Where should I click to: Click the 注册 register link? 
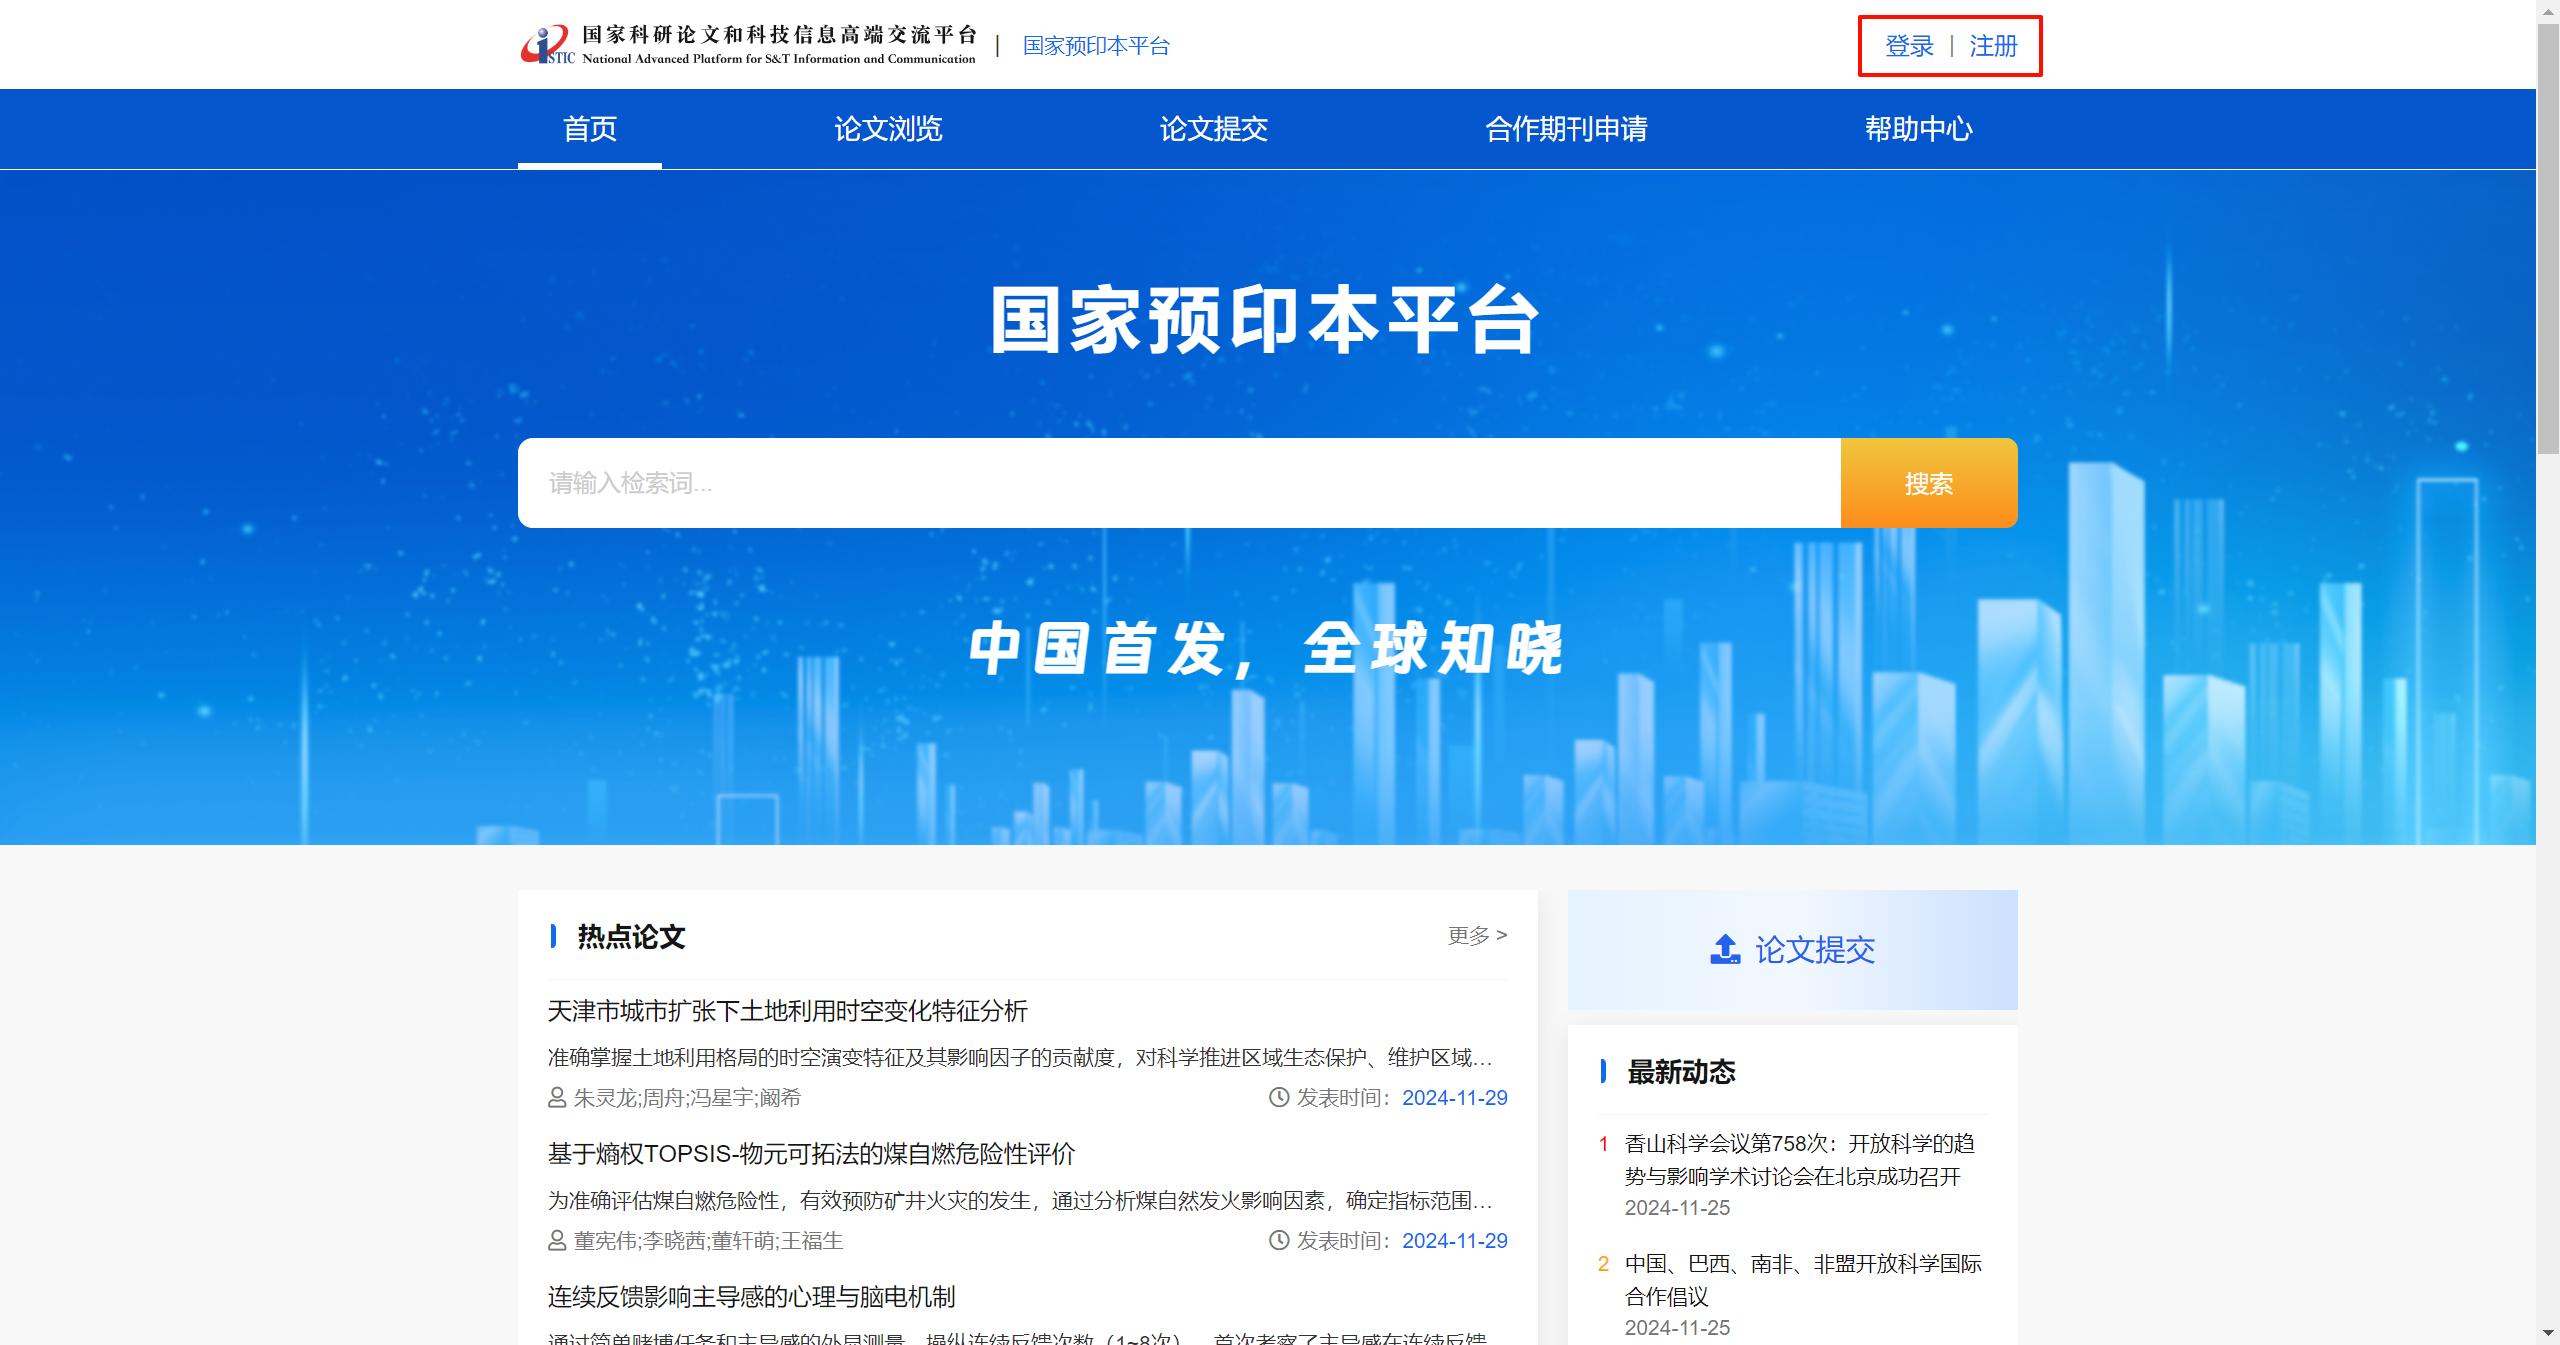[1993, 46]
